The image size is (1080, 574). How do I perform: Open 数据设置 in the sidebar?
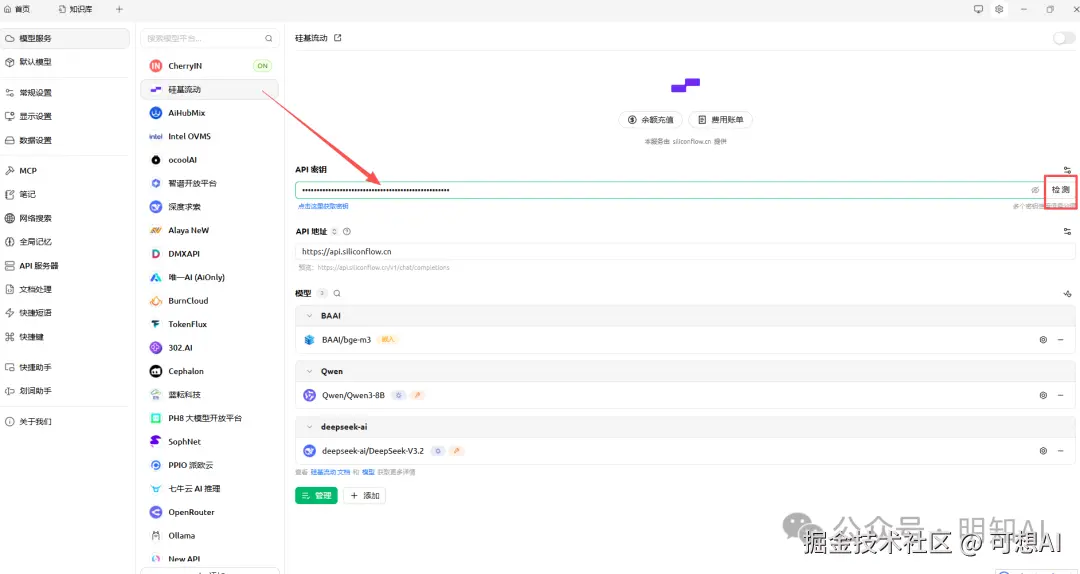(x=65, y=141)
